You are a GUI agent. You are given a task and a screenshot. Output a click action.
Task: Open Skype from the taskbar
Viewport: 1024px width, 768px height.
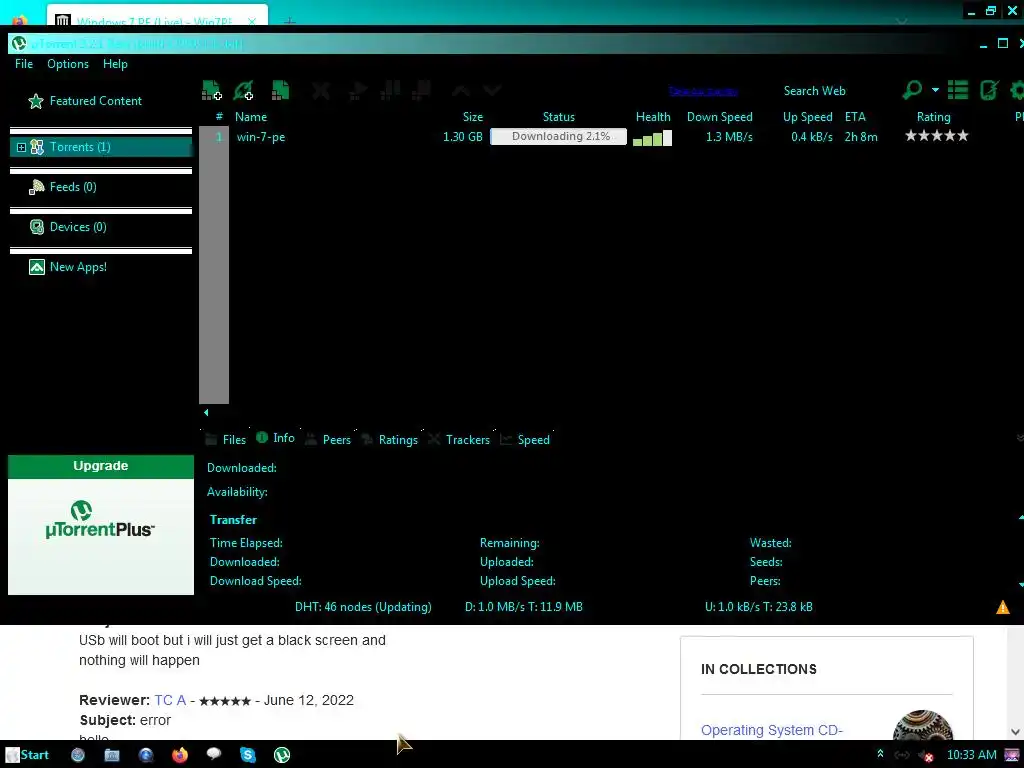coord(248,755)
